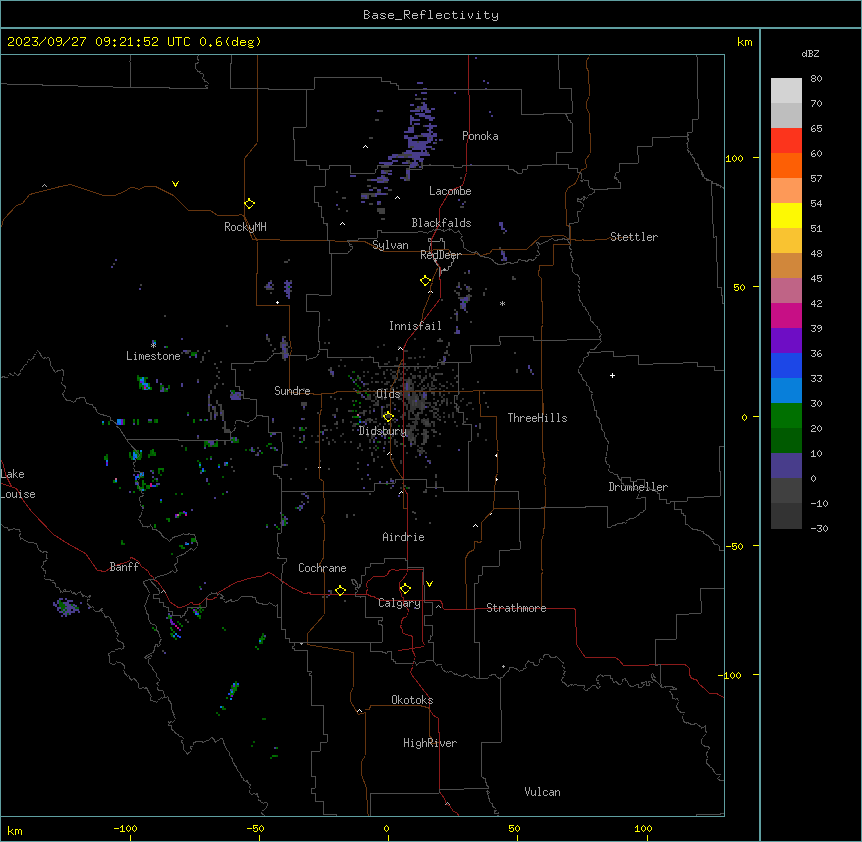
Task: Click the 80 value on the dBZ legend
Action: click(x=816, y=79)
